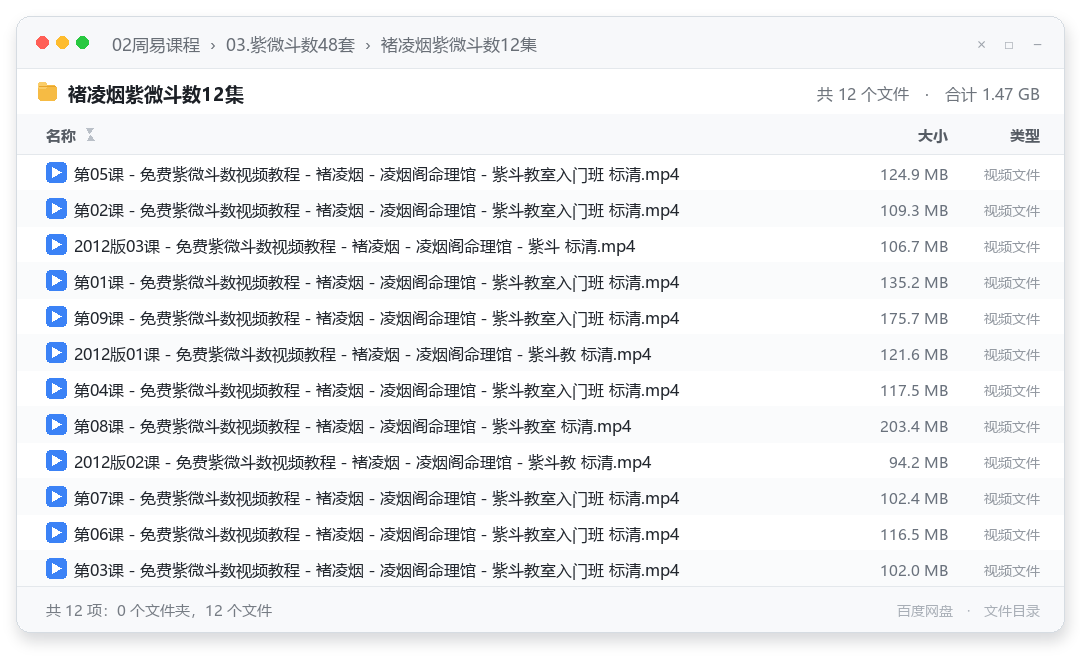Click the video icon beside 第08课 file
The height and width of the screenshot is (656, 1080).
56,425
